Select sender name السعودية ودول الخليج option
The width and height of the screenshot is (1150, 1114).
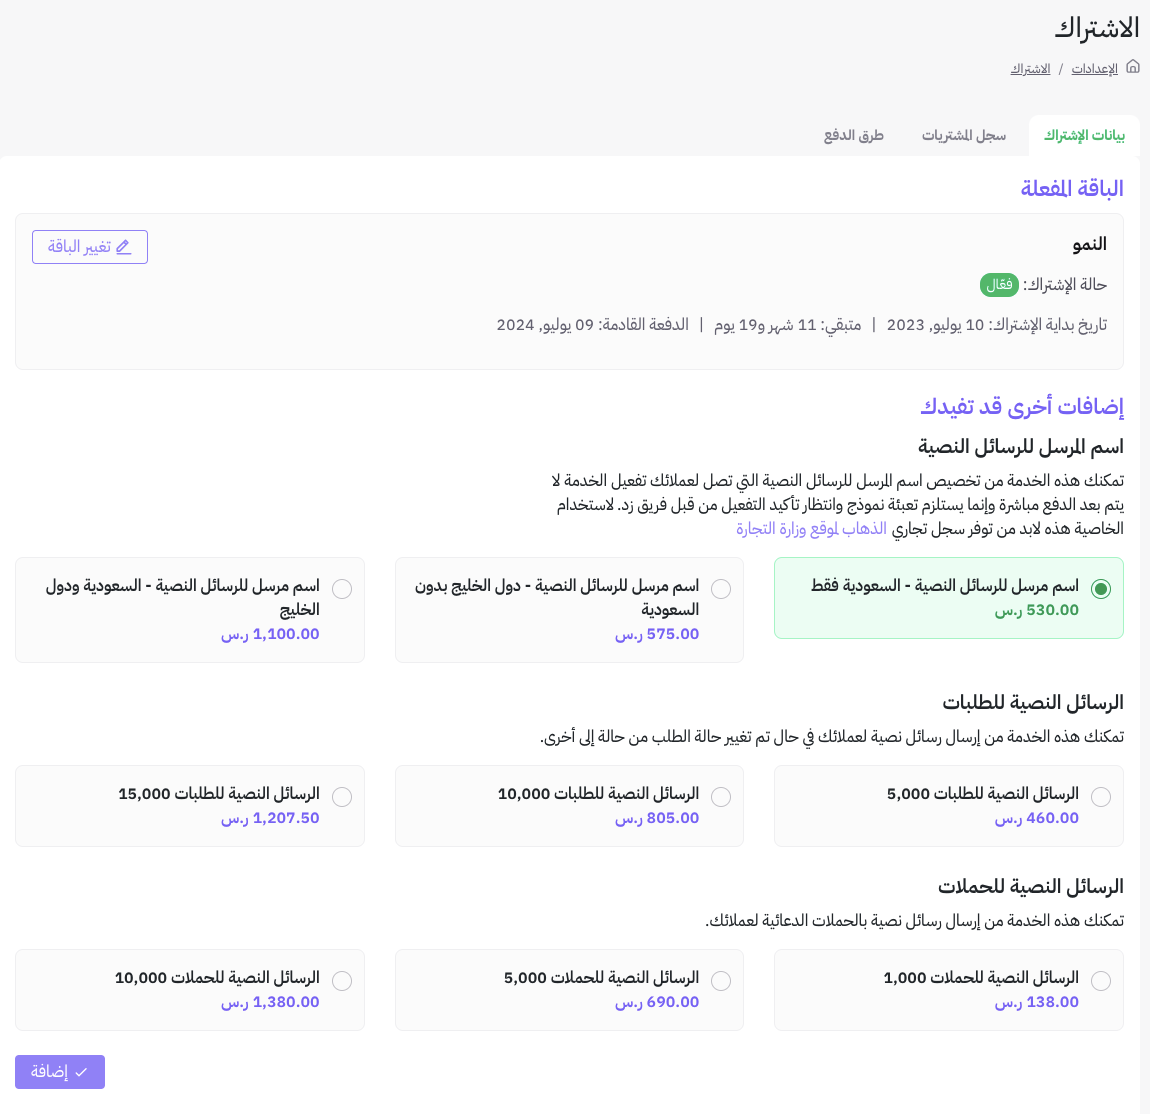pyautogui.click(x=342, y=589)
